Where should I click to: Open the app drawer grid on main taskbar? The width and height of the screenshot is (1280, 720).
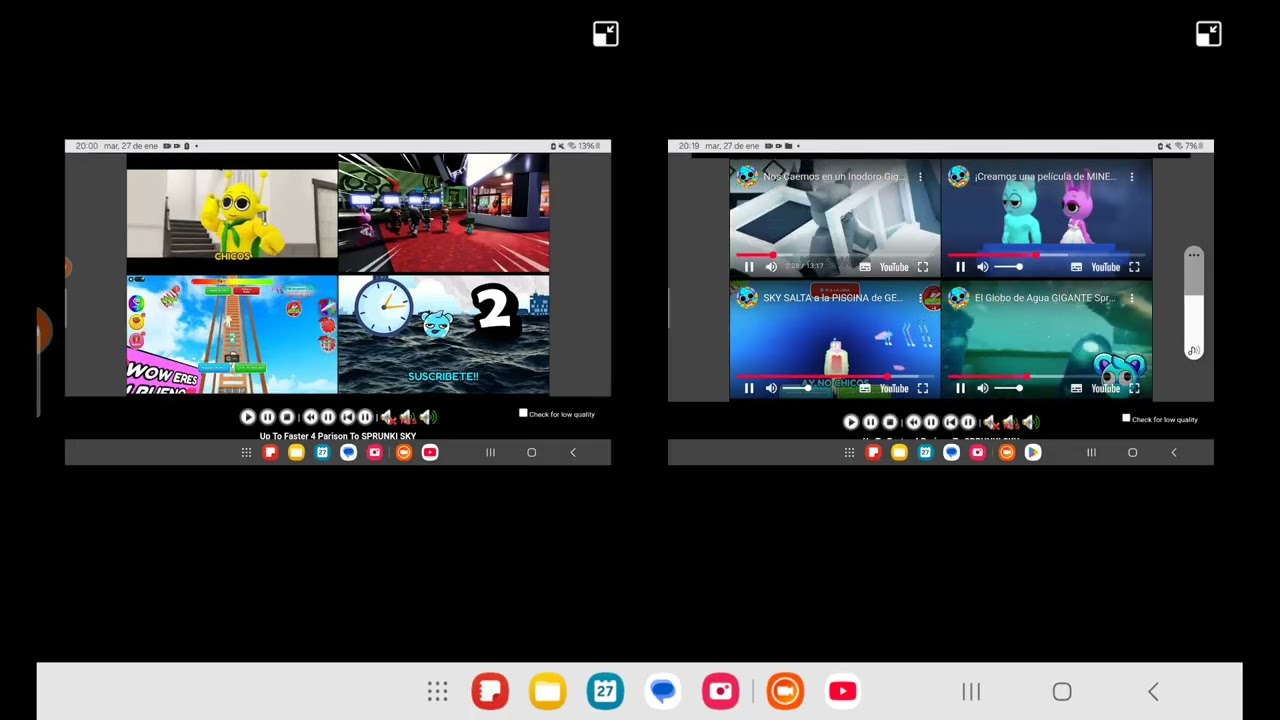pyautogui.click(x=437, y=691)
